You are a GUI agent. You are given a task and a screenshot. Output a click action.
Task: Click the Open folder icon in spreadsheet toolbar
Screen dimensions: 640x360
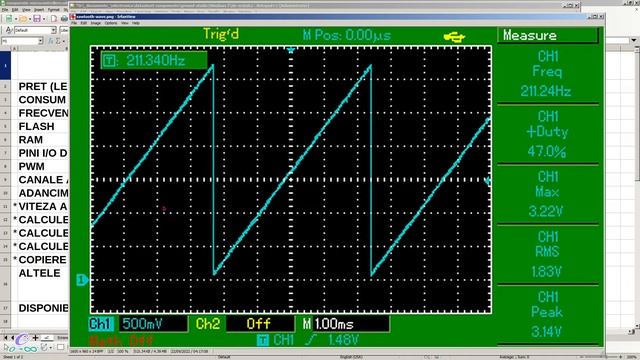[23, 19]
